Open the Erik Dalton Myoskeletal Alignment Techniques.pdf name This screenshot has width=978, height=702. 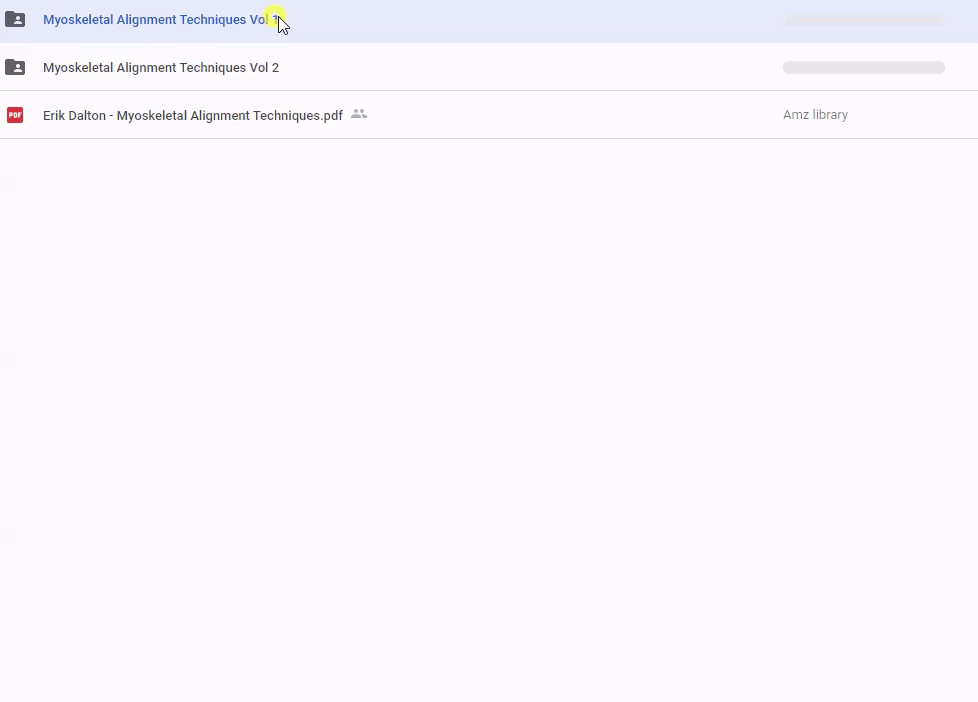[192, 116]
